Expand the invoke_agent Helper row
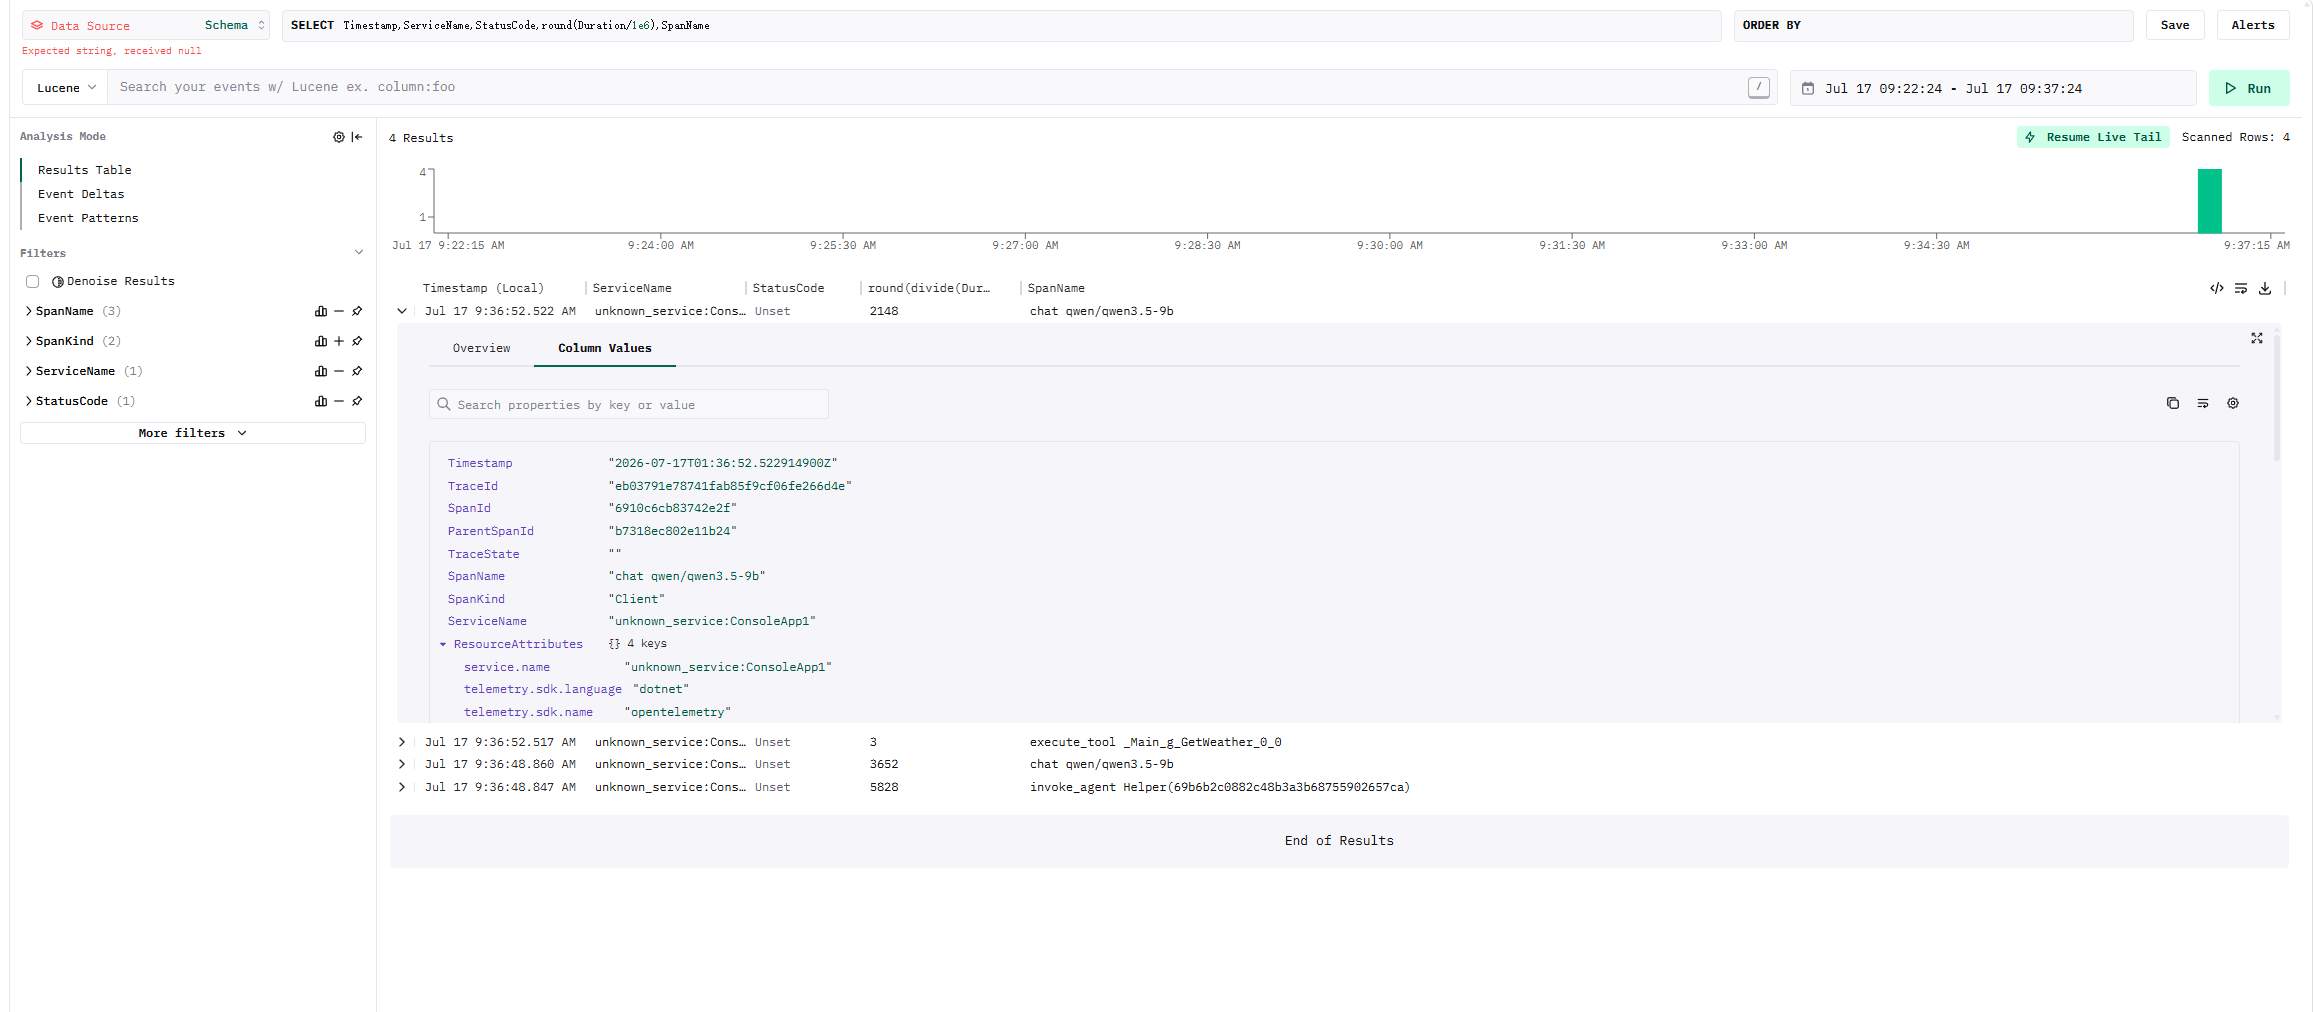Image resolution: width=2313 pixels, height=1012 pixels. pos(402,788)
